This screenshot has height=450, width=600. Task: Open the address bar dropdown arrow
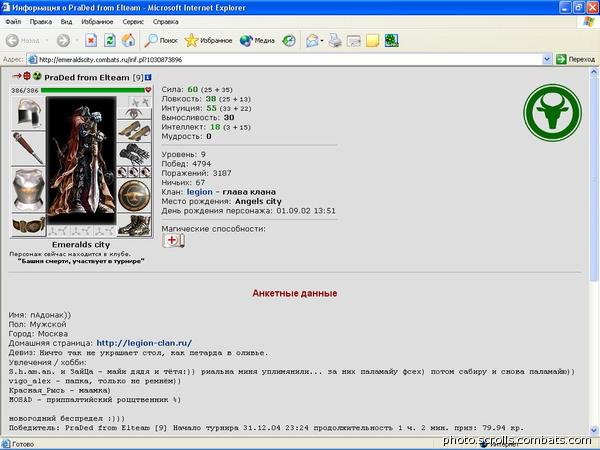pos(547,59)
